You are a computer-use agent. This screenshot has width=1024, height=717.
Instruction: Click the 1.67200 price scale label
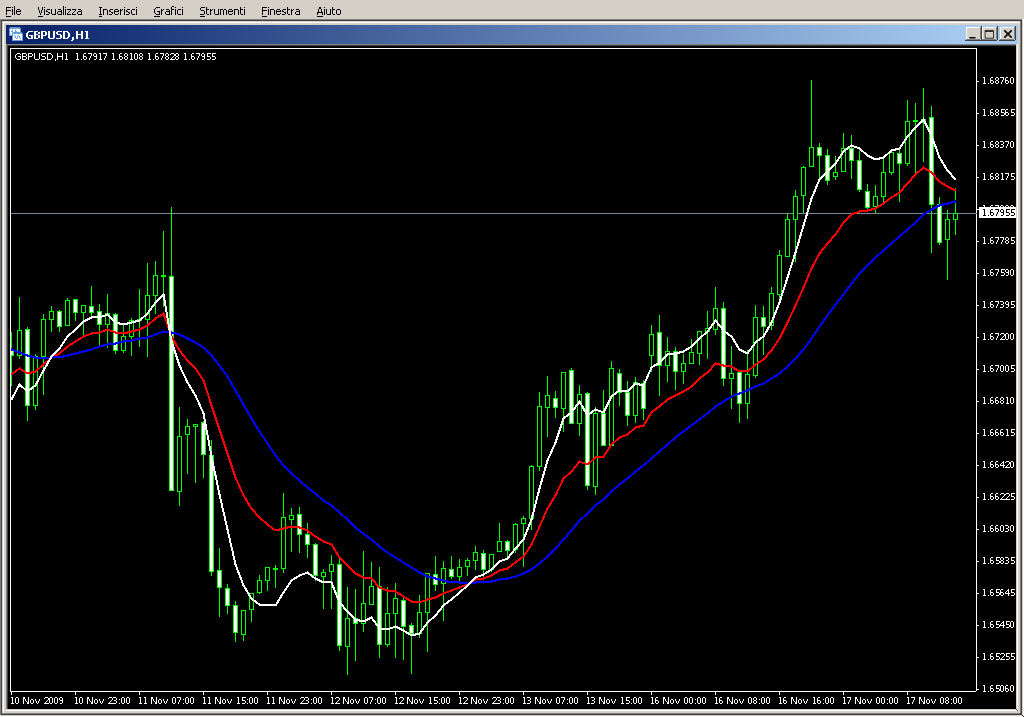pos(999,337)
